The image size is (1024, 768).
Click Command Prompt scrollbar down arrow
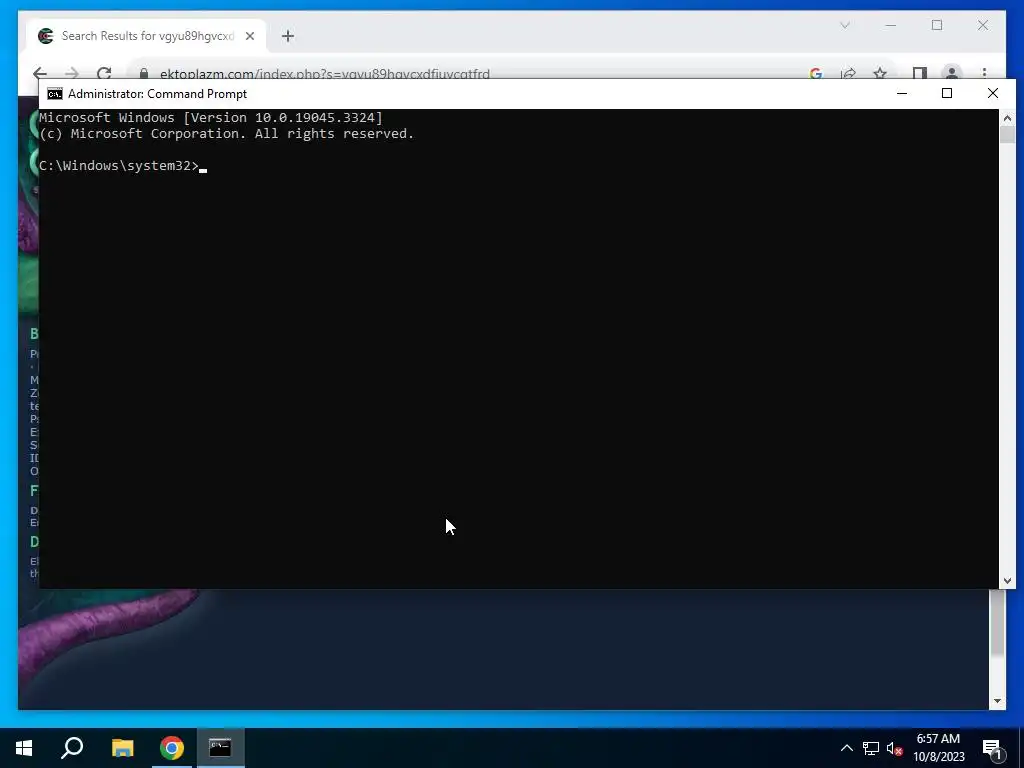tap(1007, 581)
